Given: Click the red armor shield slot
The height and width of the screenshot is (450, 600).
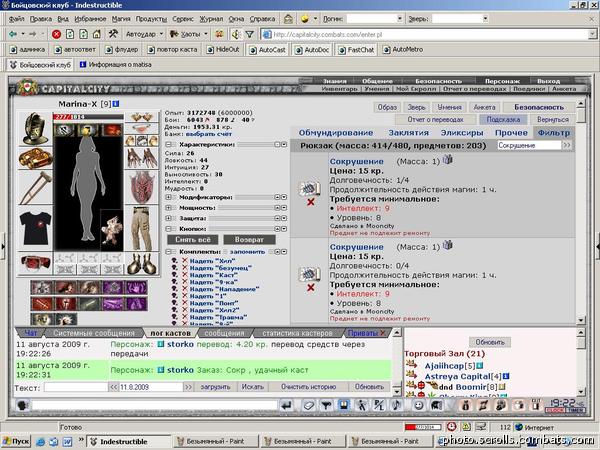Looking at the screenshot, I should pos(142,187).
